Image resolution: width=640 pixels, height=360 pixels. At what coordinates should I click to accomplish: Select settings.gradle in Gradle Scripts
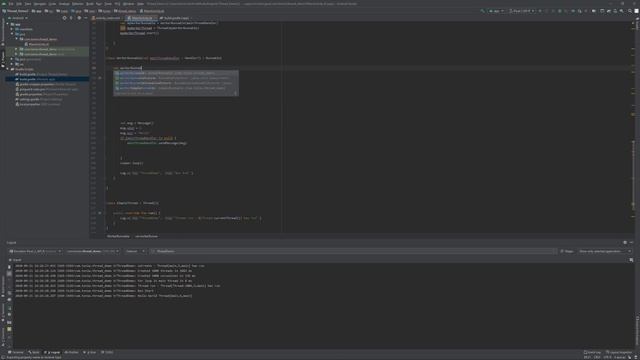(47, 99)
